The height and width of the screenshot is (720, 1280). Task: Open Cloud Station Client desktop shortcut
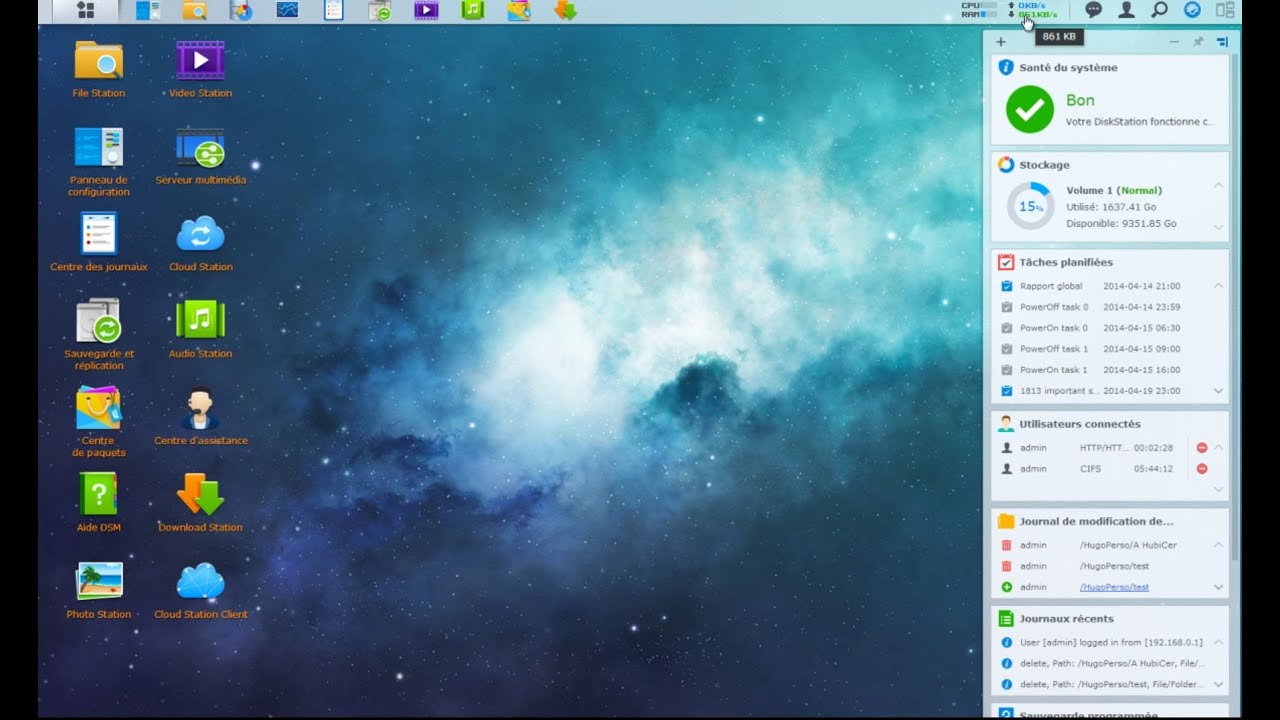(x=200, y=590)
